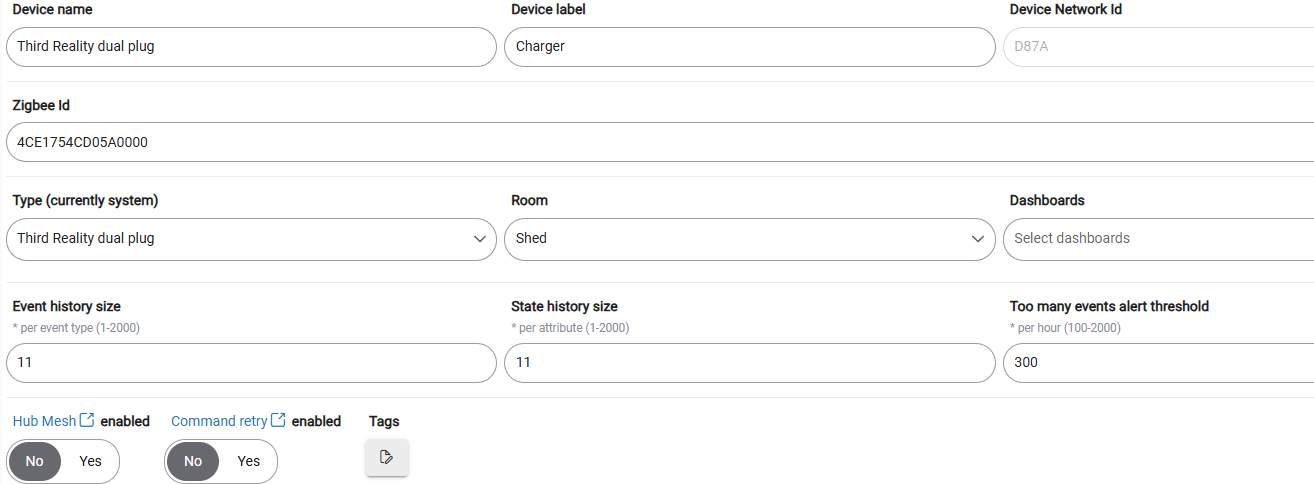Click the Device label field containing Charger

(749, 47)
